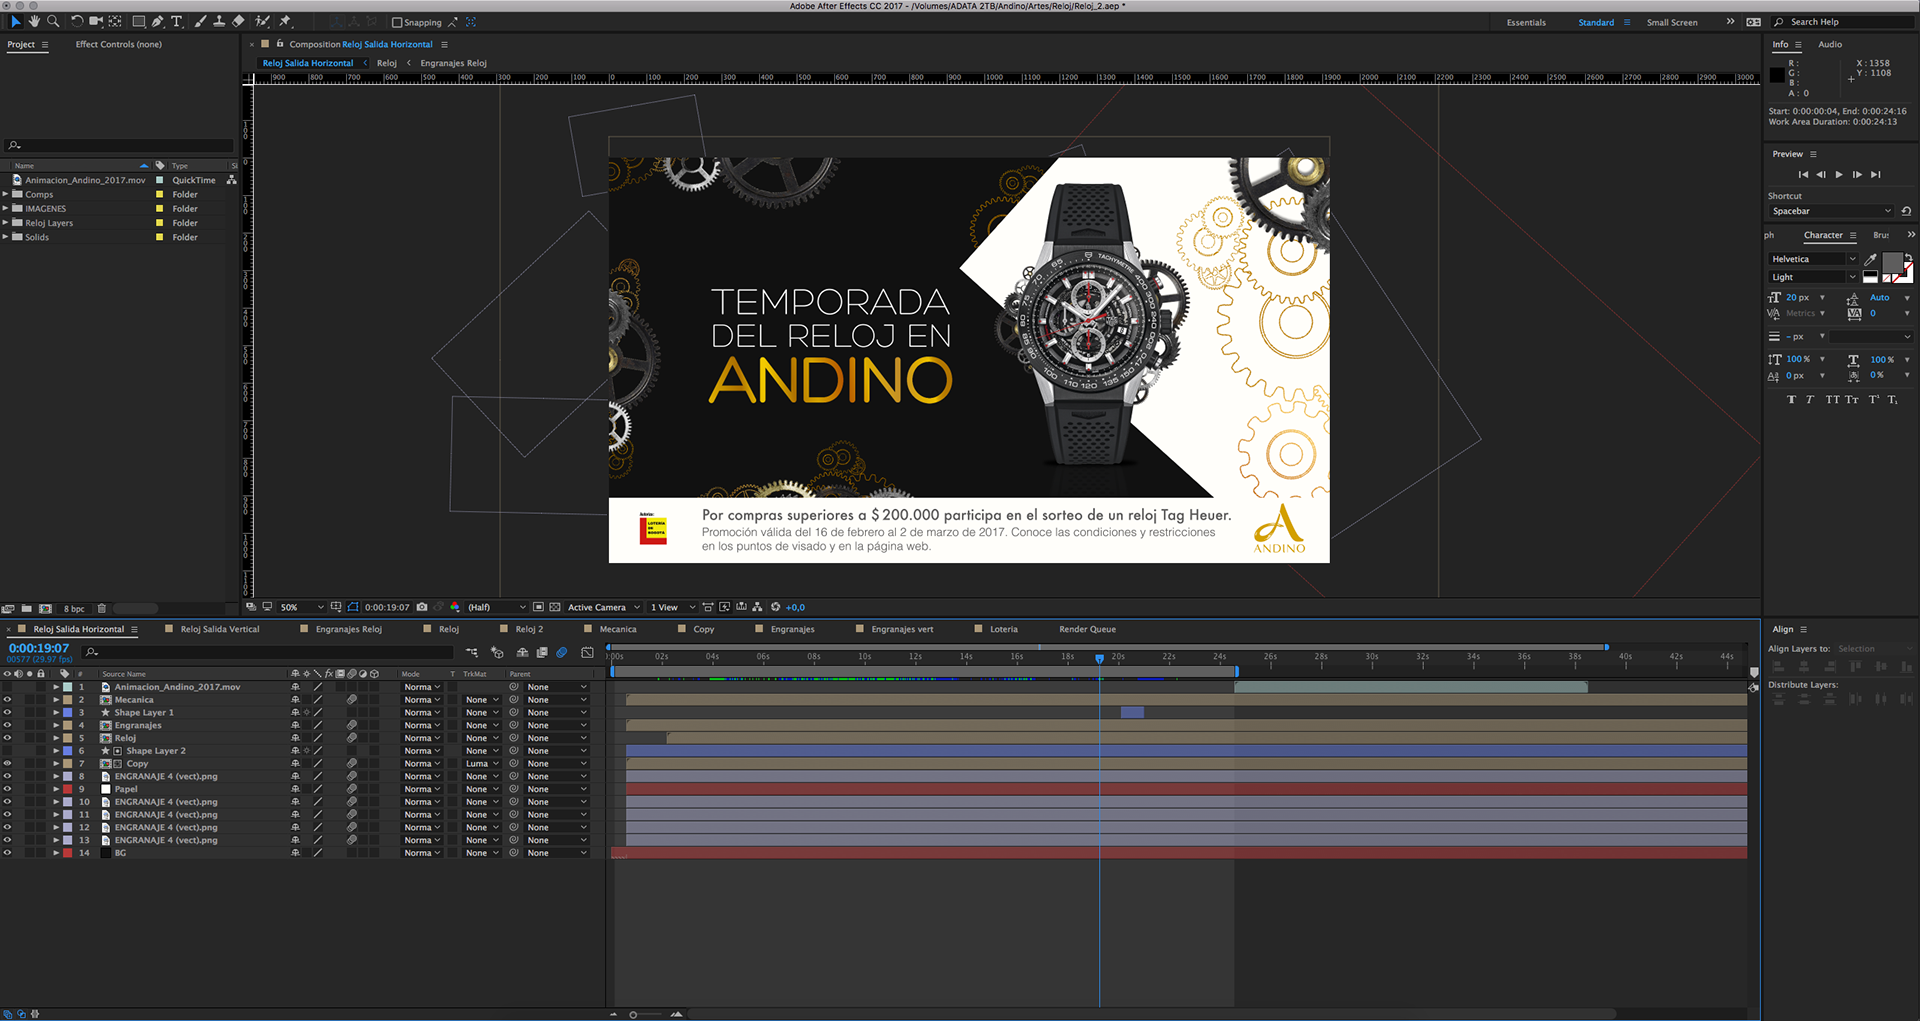Click the Character fill color swatch

[1892, 262]
